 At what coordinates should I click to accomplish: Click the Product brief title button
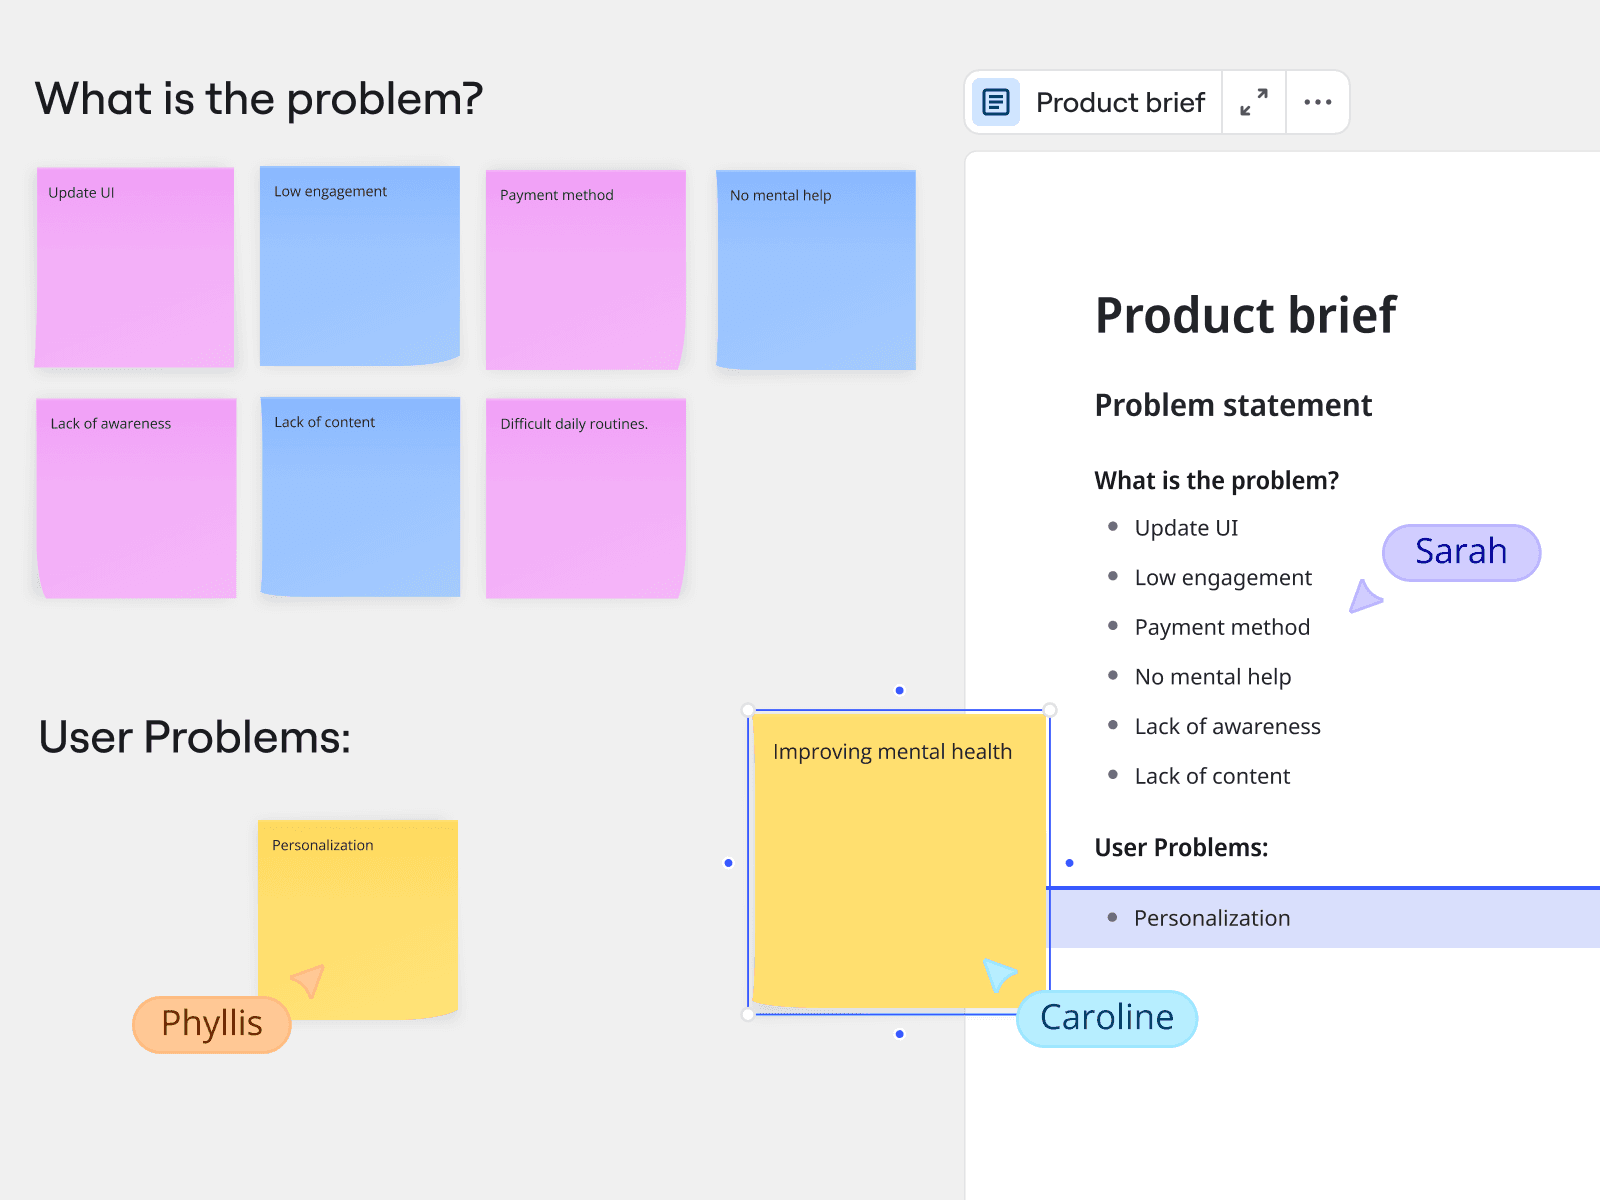pos(1120,102)
